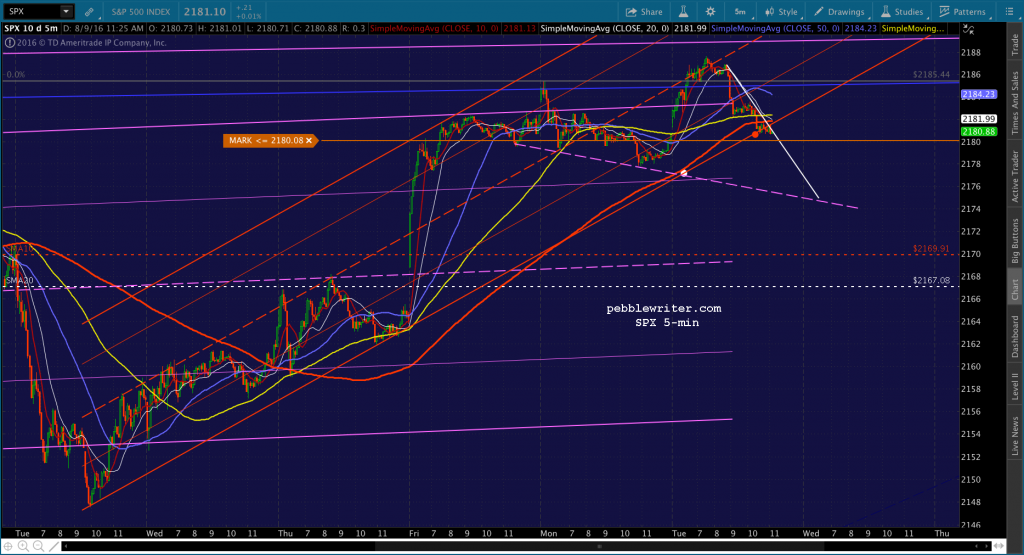
Task: Open the 5m timeframe dropdown
Action: pos(742,12)
